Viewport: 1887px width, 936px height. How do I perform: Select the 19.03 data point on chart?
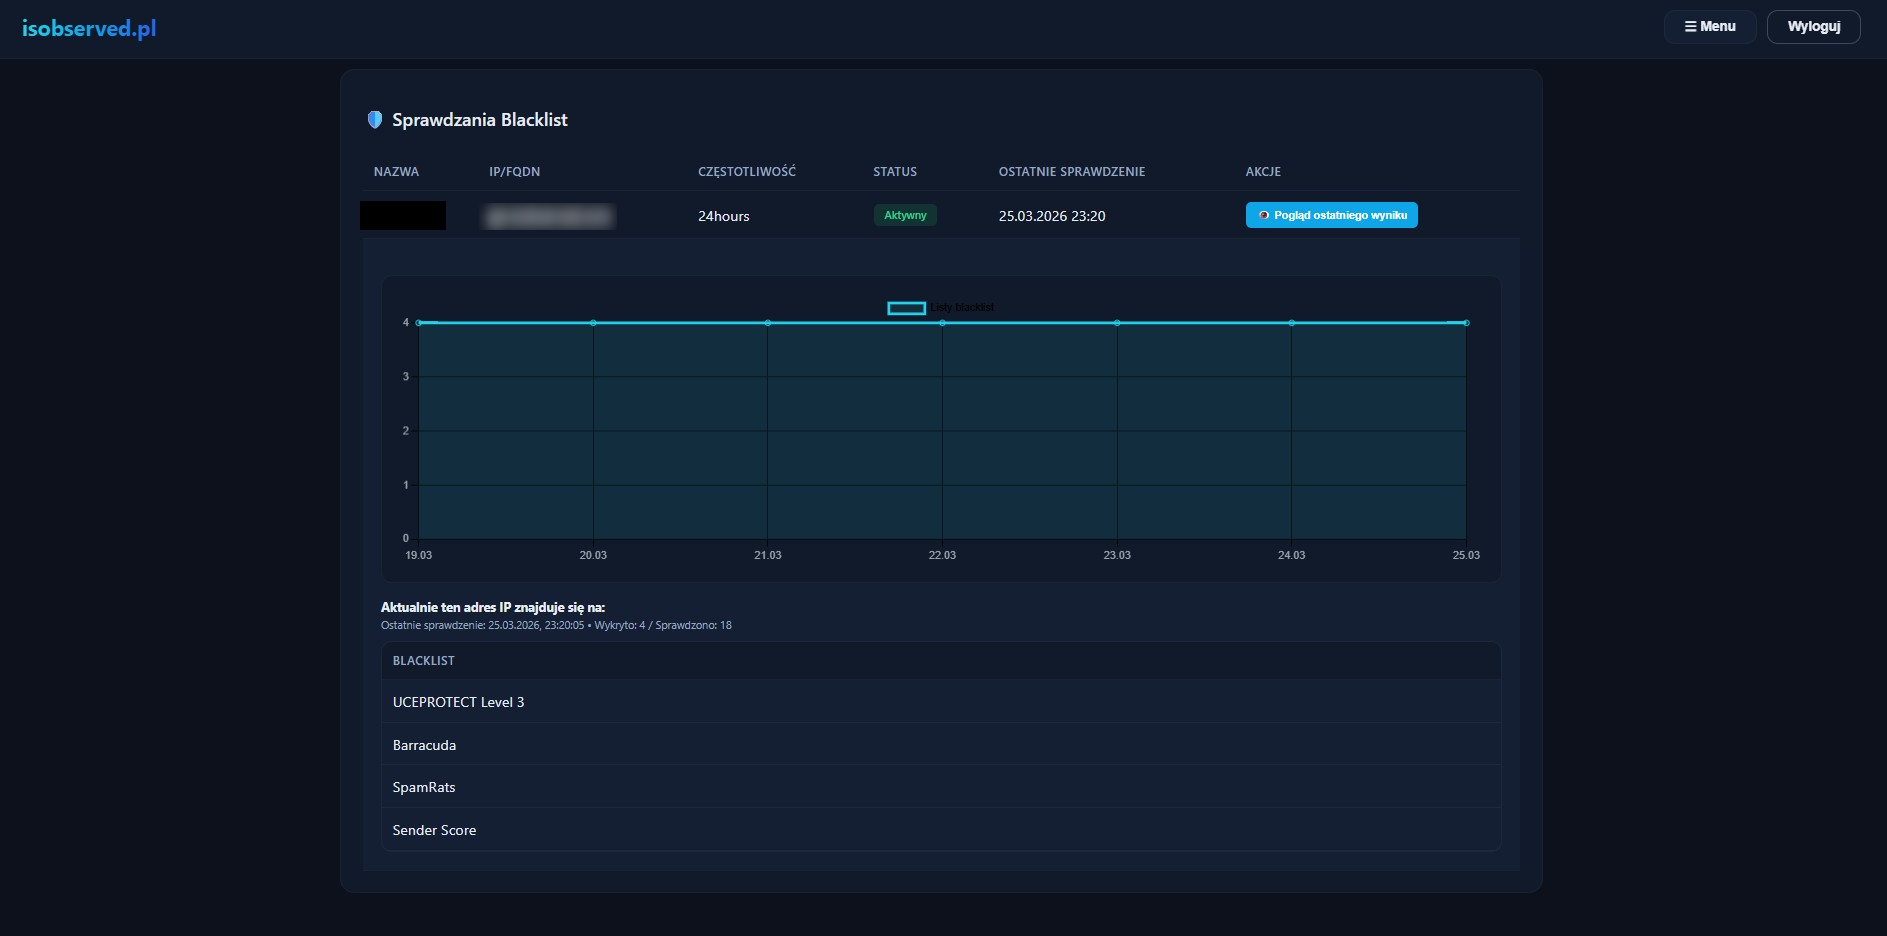click(x=419, y=323)
